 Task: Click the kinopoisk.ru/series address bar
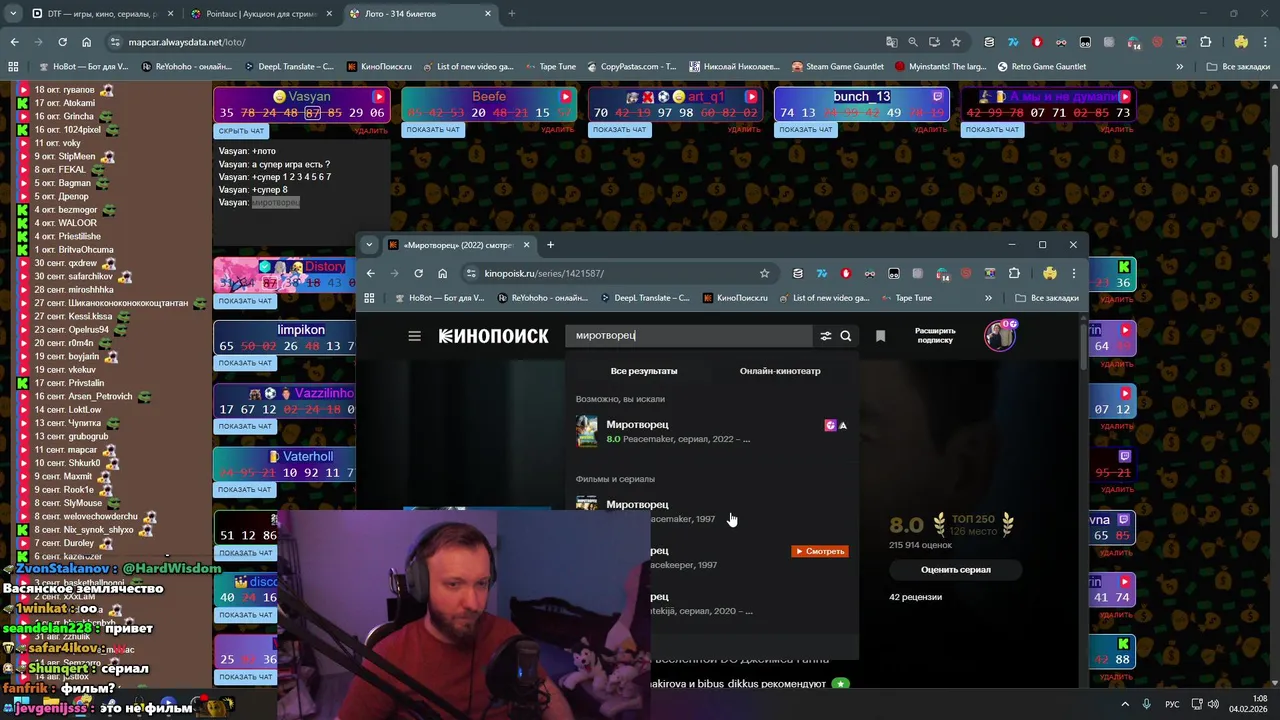615,273
